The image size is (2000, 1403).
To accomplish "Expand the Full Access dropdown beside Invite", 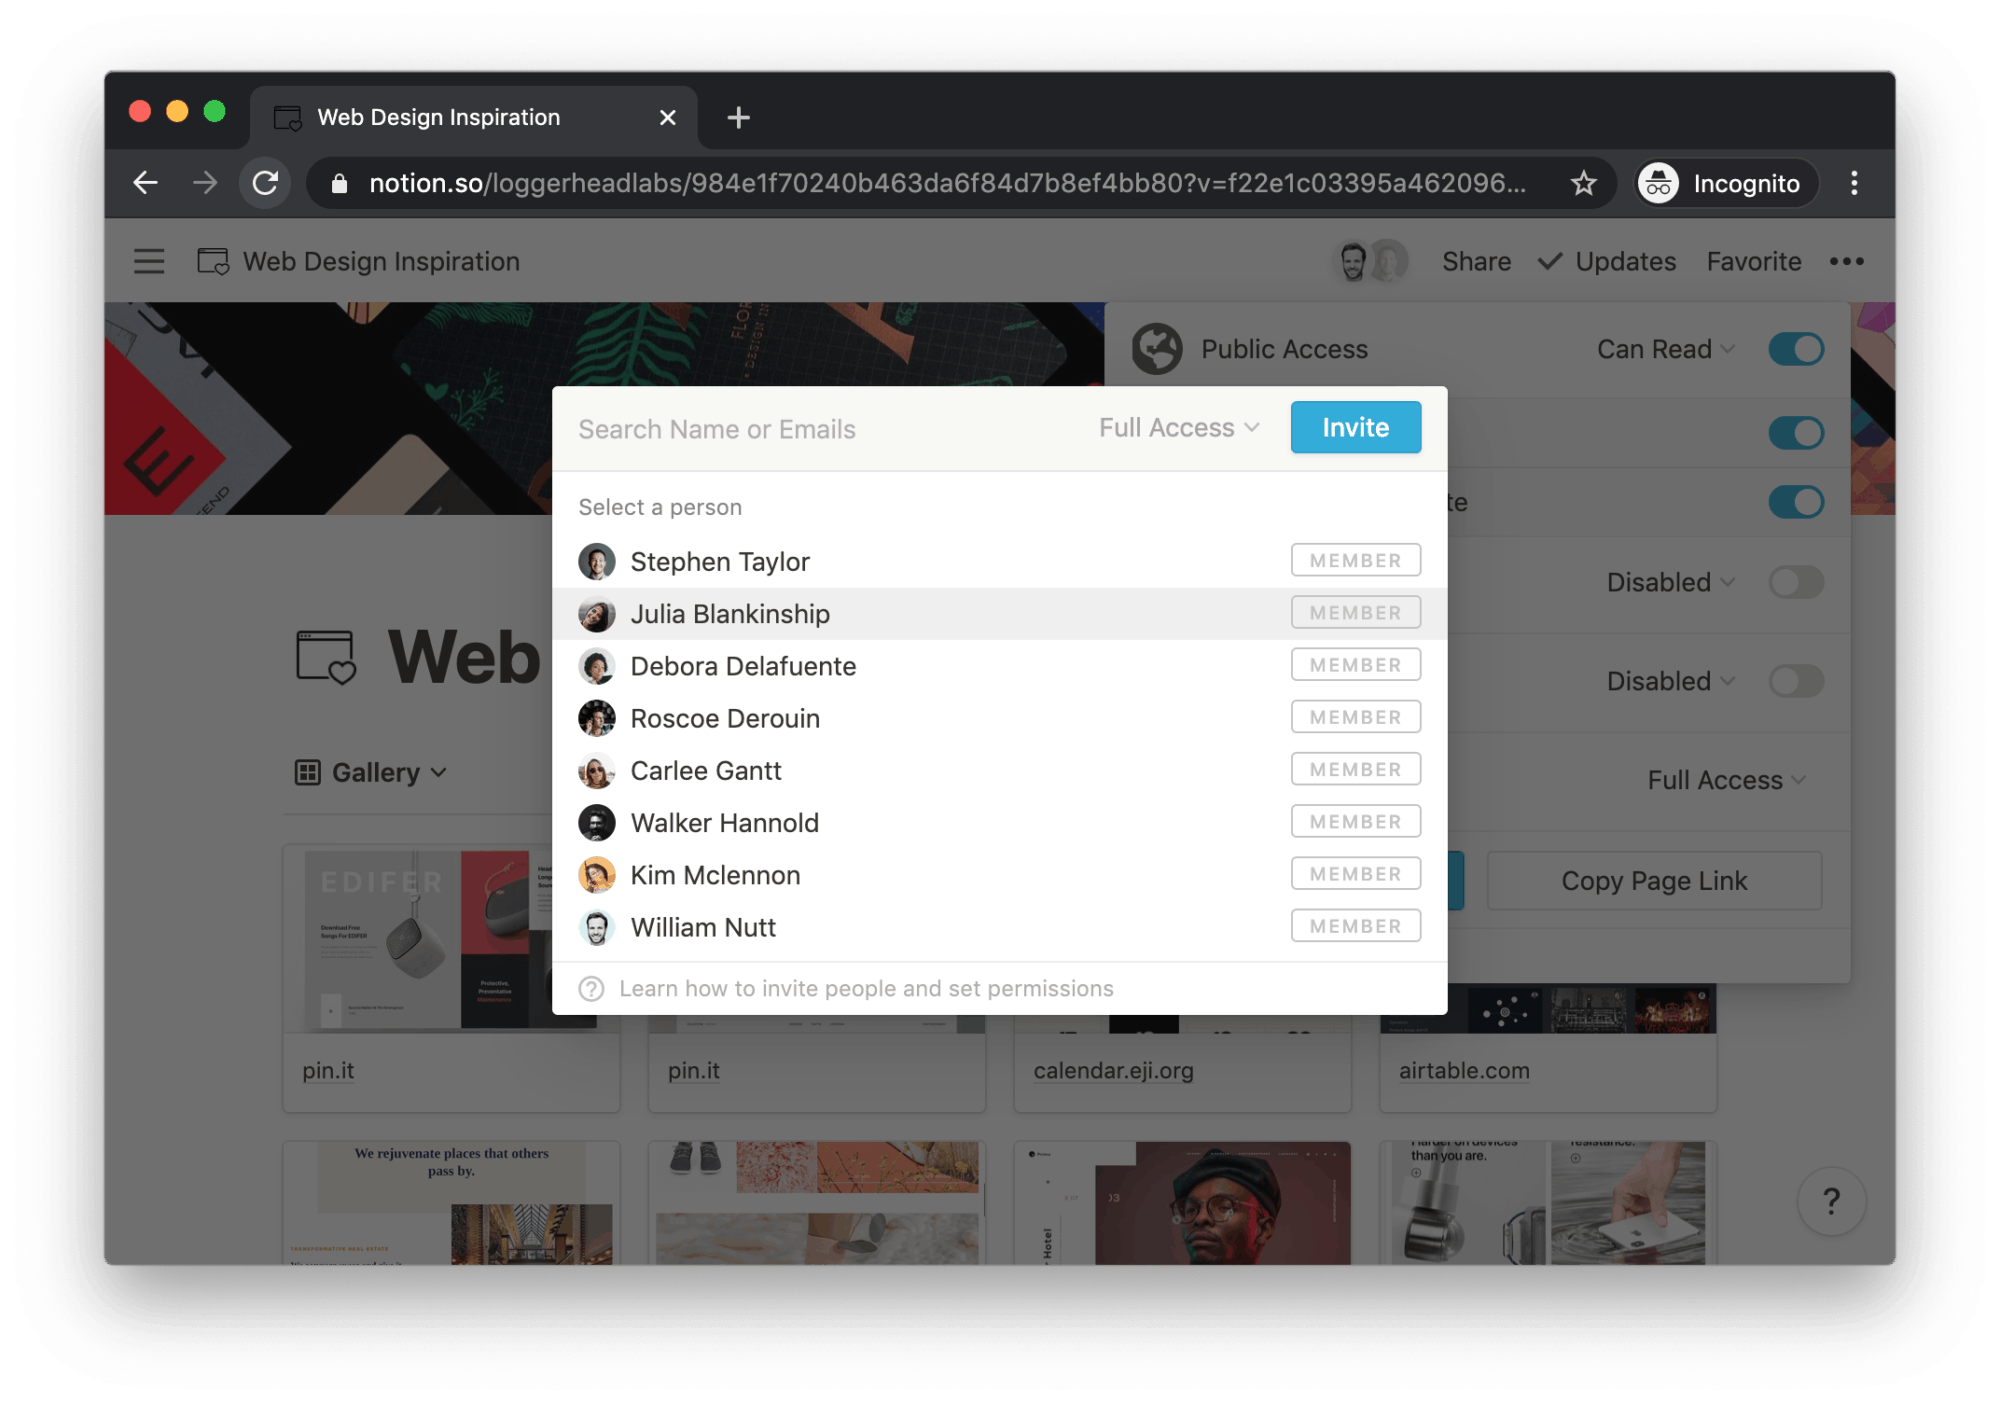I will click(x=1179, y=428).
